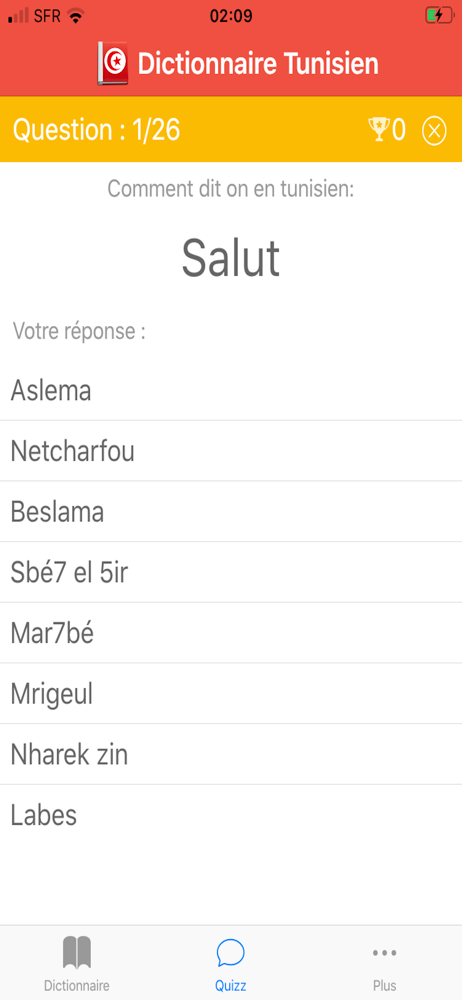Tap the Dictionnaire Tunisien title
The image size is (462, 1000).
(258, 64)
